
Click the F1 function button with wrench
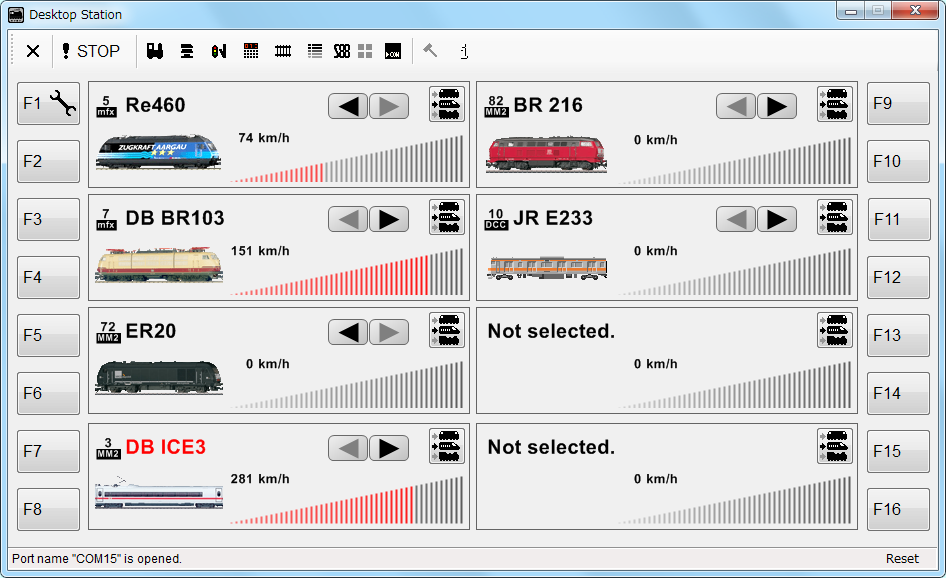(x=48, y=103)
